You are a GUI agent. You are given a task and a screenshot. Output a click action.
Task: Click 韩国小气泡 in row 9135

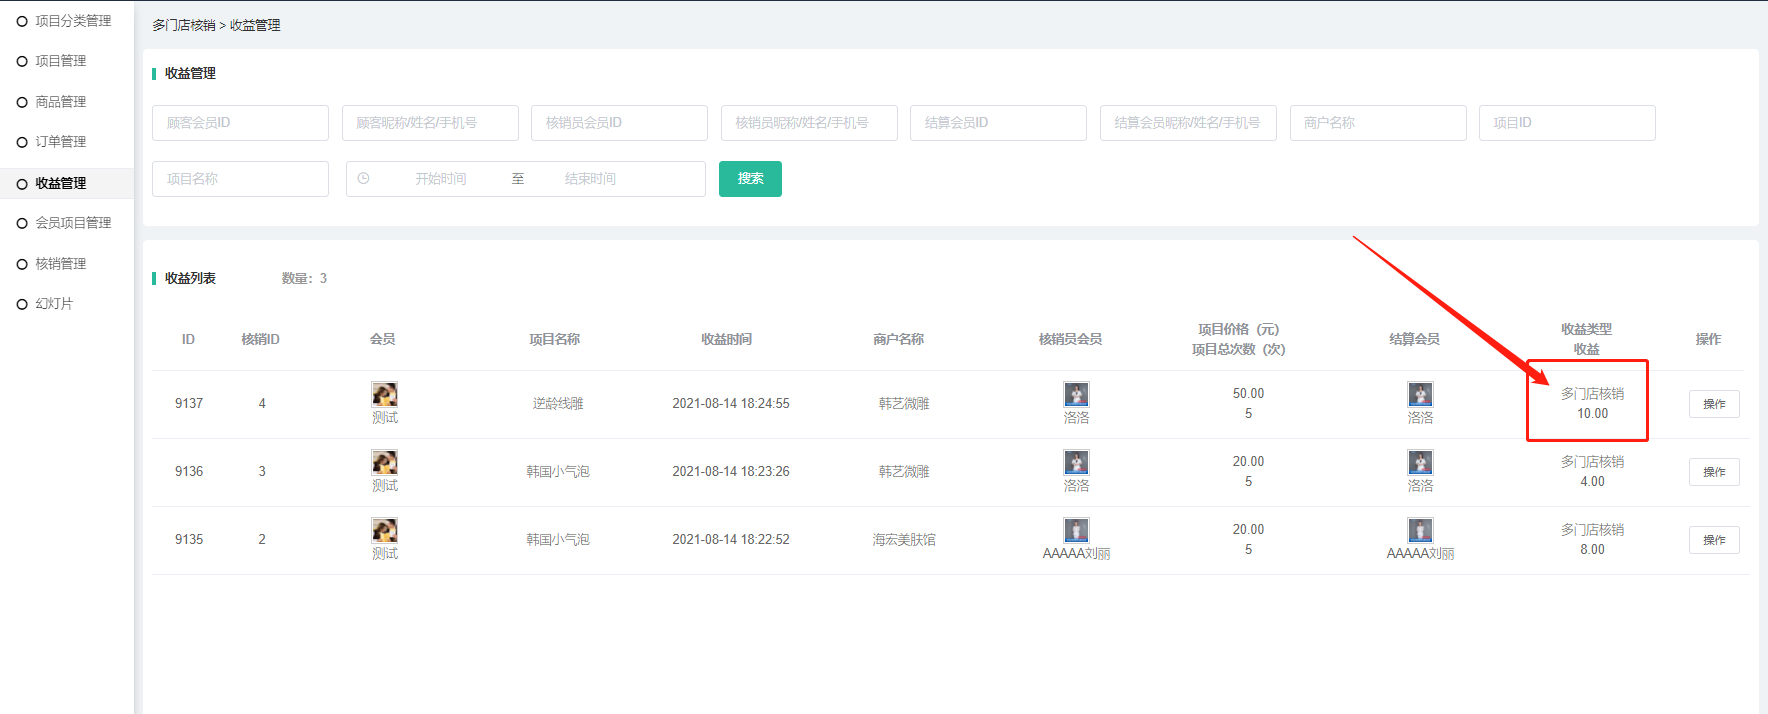click(558, 540)
